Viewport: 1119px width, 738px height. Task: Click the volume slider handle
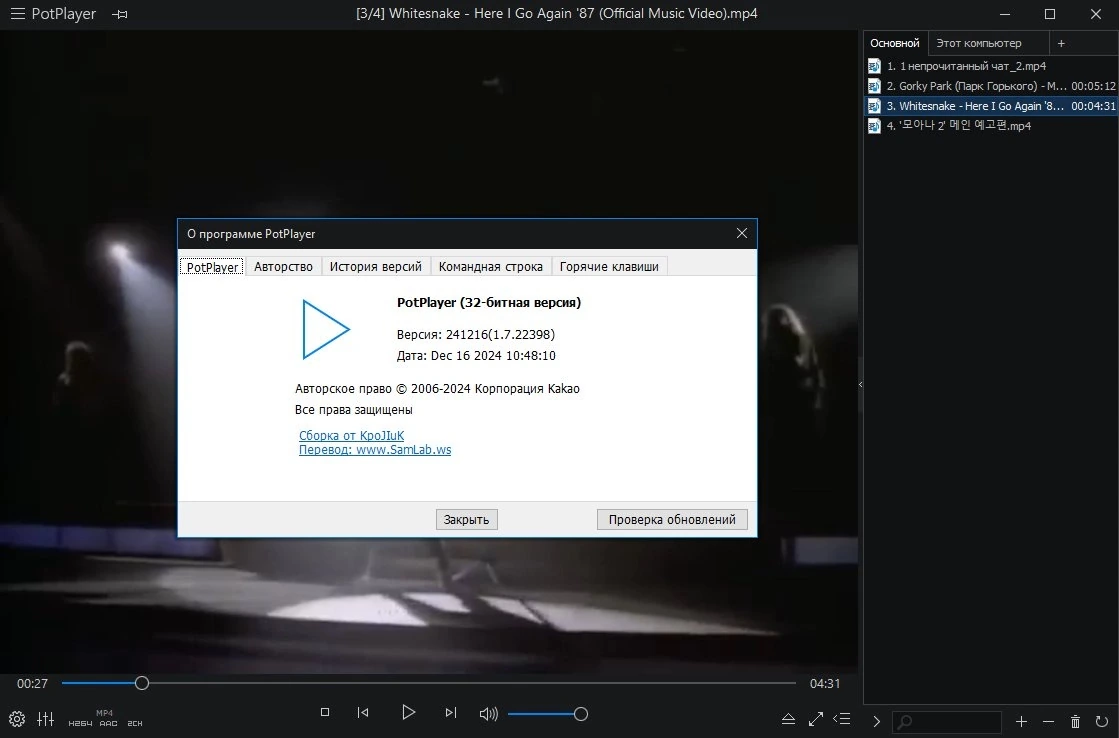point(581,714)
